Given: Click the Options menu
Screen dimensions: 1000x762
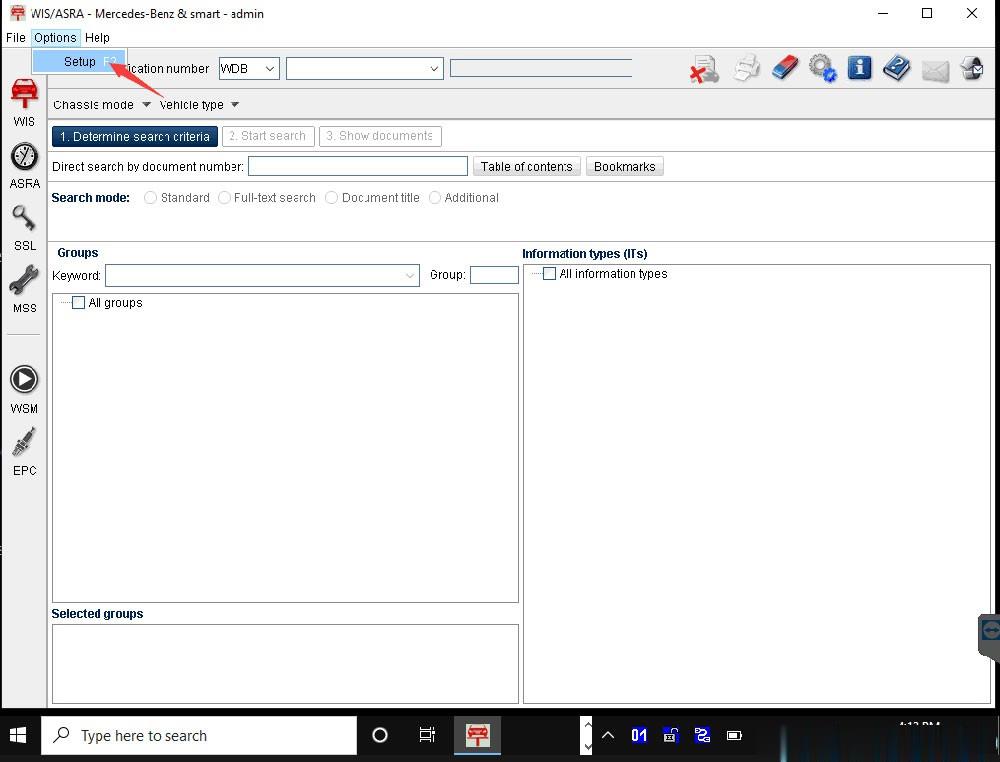Looking at the screenshot, I should pyautogui.click(x=55, y=38).
